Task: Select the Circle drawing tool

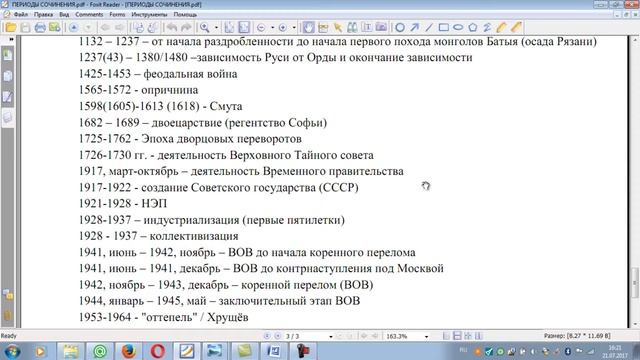Action: pos(400,27)
